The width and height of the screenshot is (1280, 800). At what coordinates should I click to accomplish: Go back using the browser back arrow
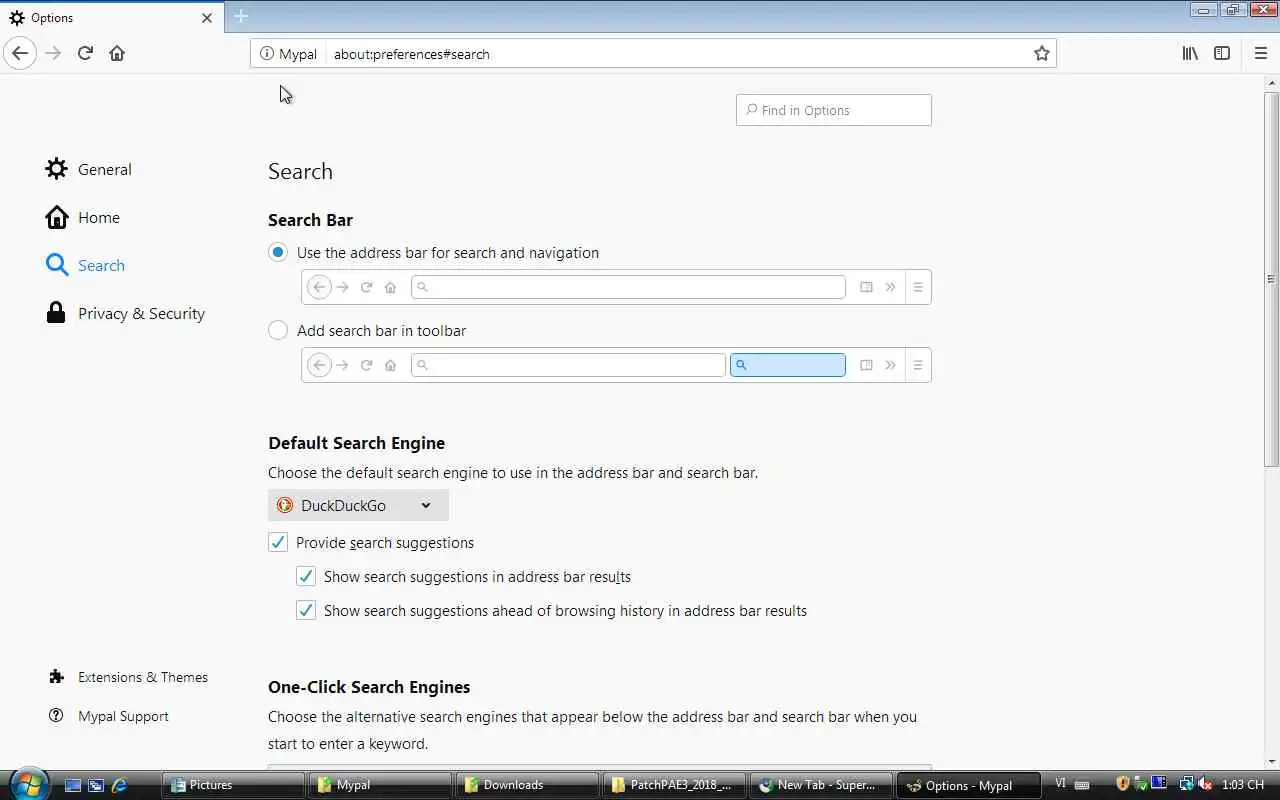tap(20, 53)
